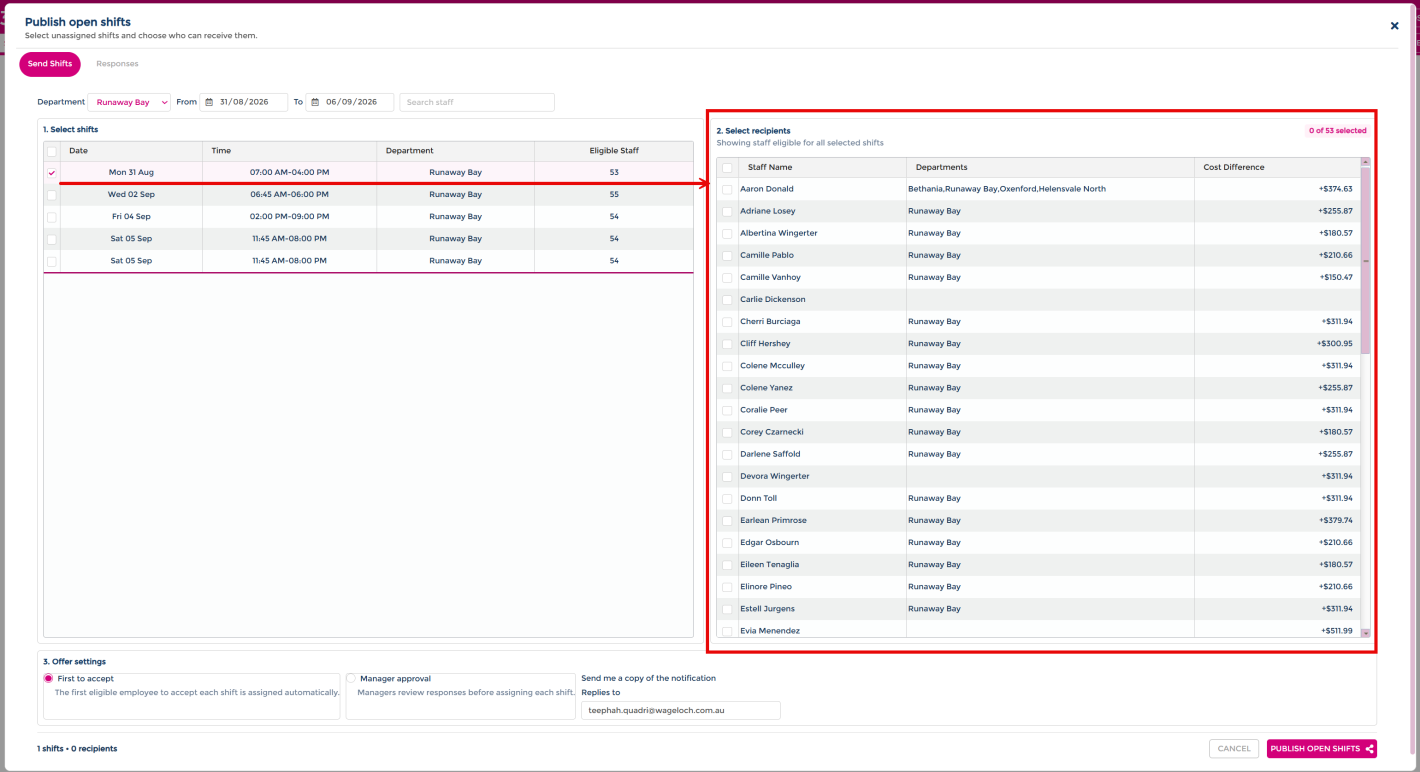Toggle the select-all recipients header checkbox

click(727, 167)
